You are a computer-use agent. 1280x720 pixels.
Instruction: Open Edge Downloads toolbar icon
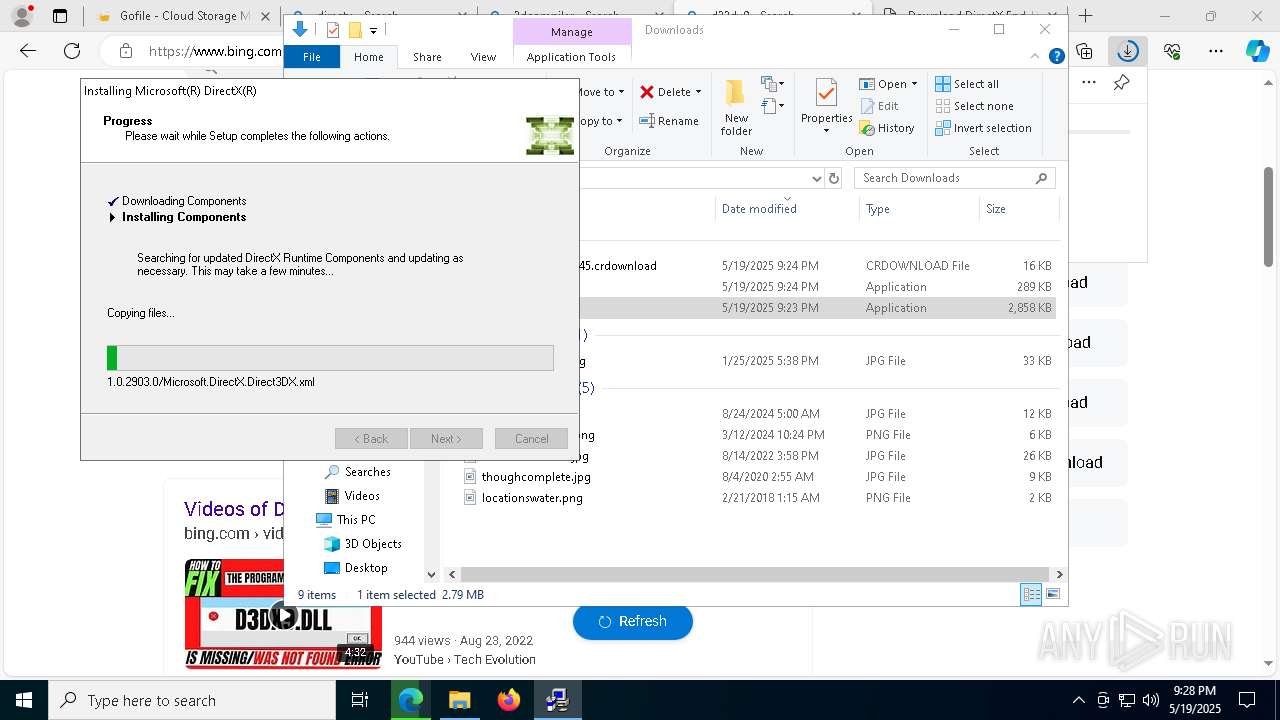[x=1128, y=51]
